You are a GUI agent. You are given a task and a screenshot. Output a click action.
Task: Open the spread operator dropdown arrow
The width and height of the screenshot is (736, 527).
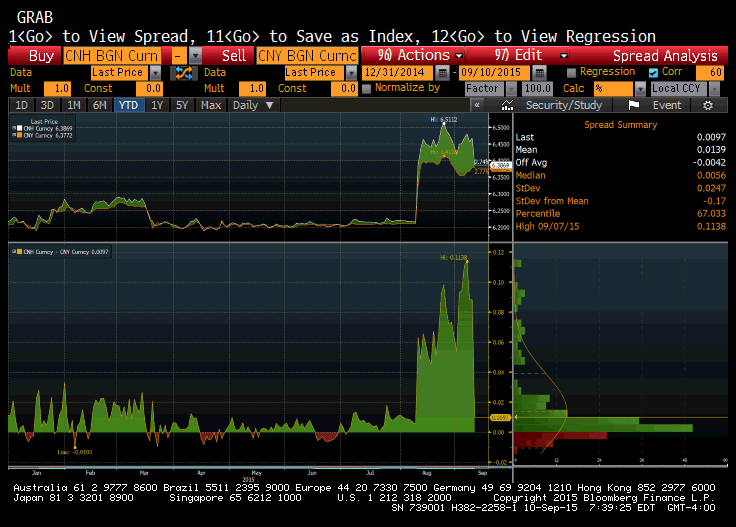(x=195, y=56)
